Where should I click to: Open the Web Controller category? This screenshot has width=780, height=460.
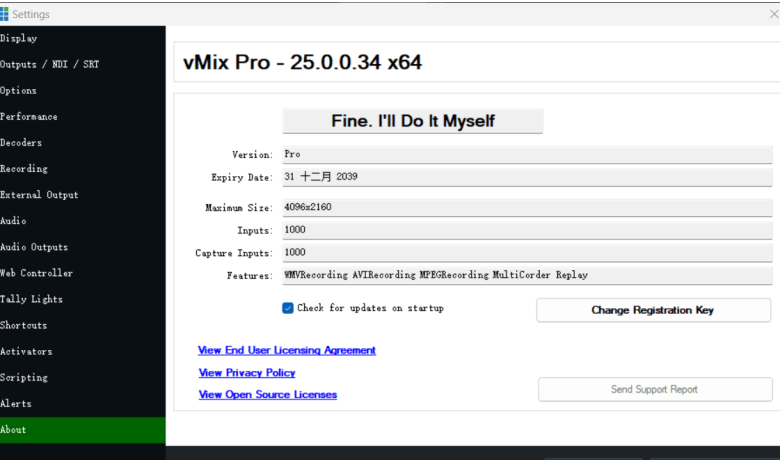click(x=83, y=273)
